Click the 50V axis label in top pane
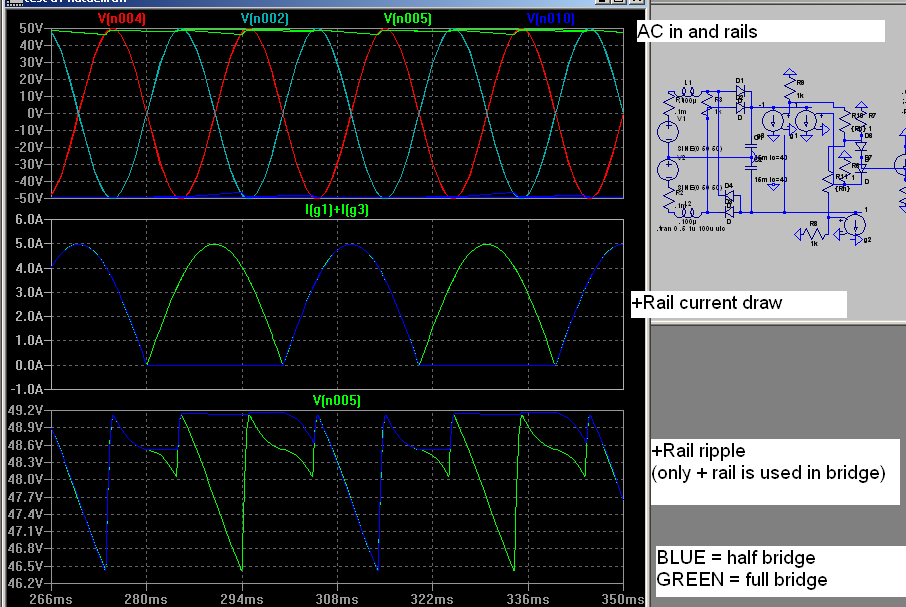The image size is (906, 607). [31, 28]
